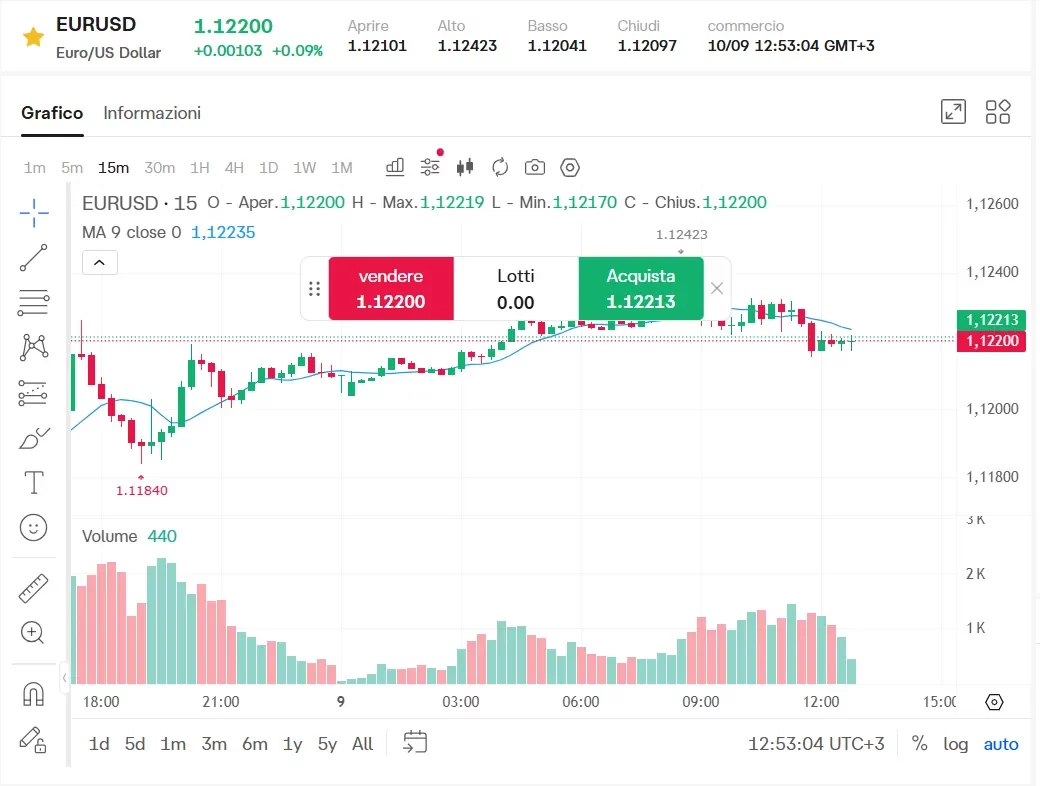Open the layout widgets grid icon
Screen dimensions: 1040x786
(x=998, y=111)
